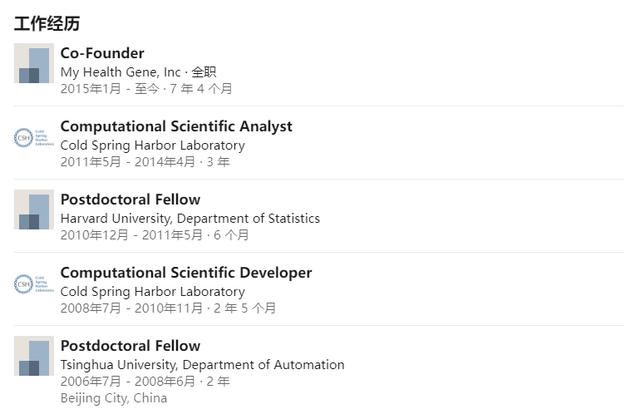Click the Harvard University placeholder logo
This screenshot has width=640, height=419.
tap(34, 209)
